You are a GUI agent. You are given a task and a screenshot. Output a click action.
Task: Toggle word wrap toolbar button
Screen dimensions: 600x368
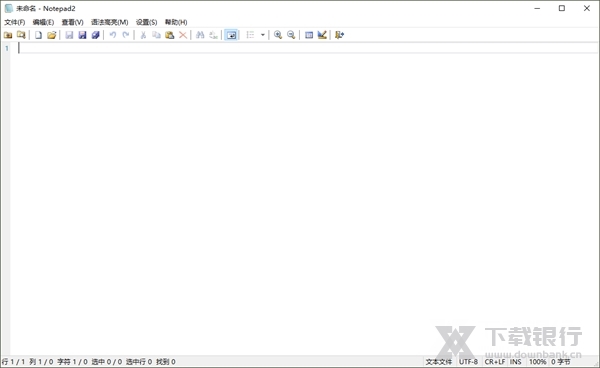tap(231, 35)
